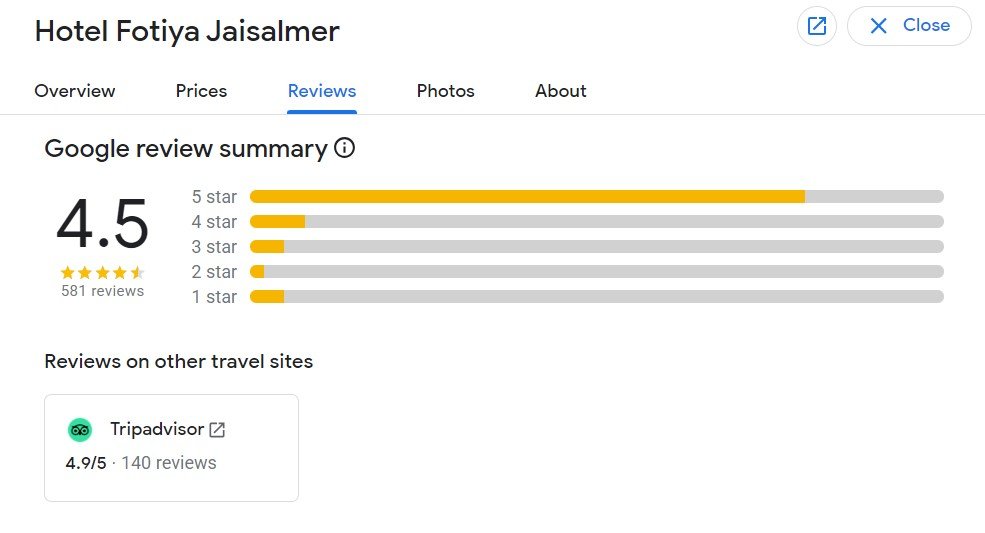Click the 581 reviews count
Viewport: 985px width, 533px height.
click(x=102, y=291)
